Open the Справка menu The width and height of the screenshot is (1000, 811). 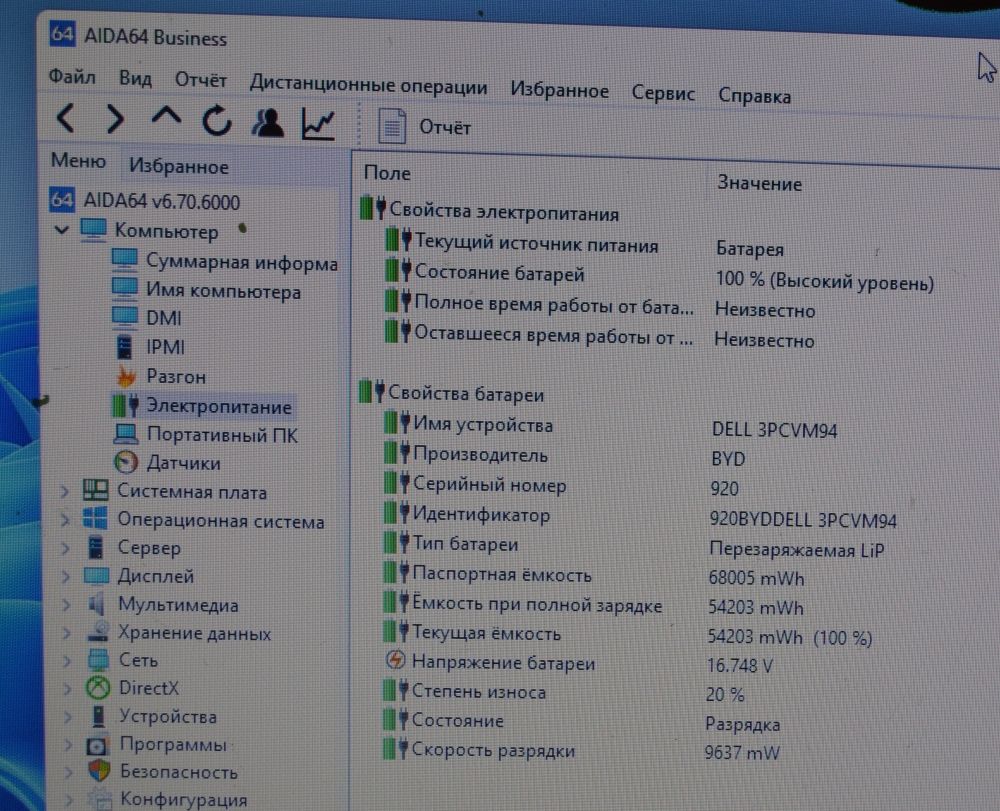point(754,96)
